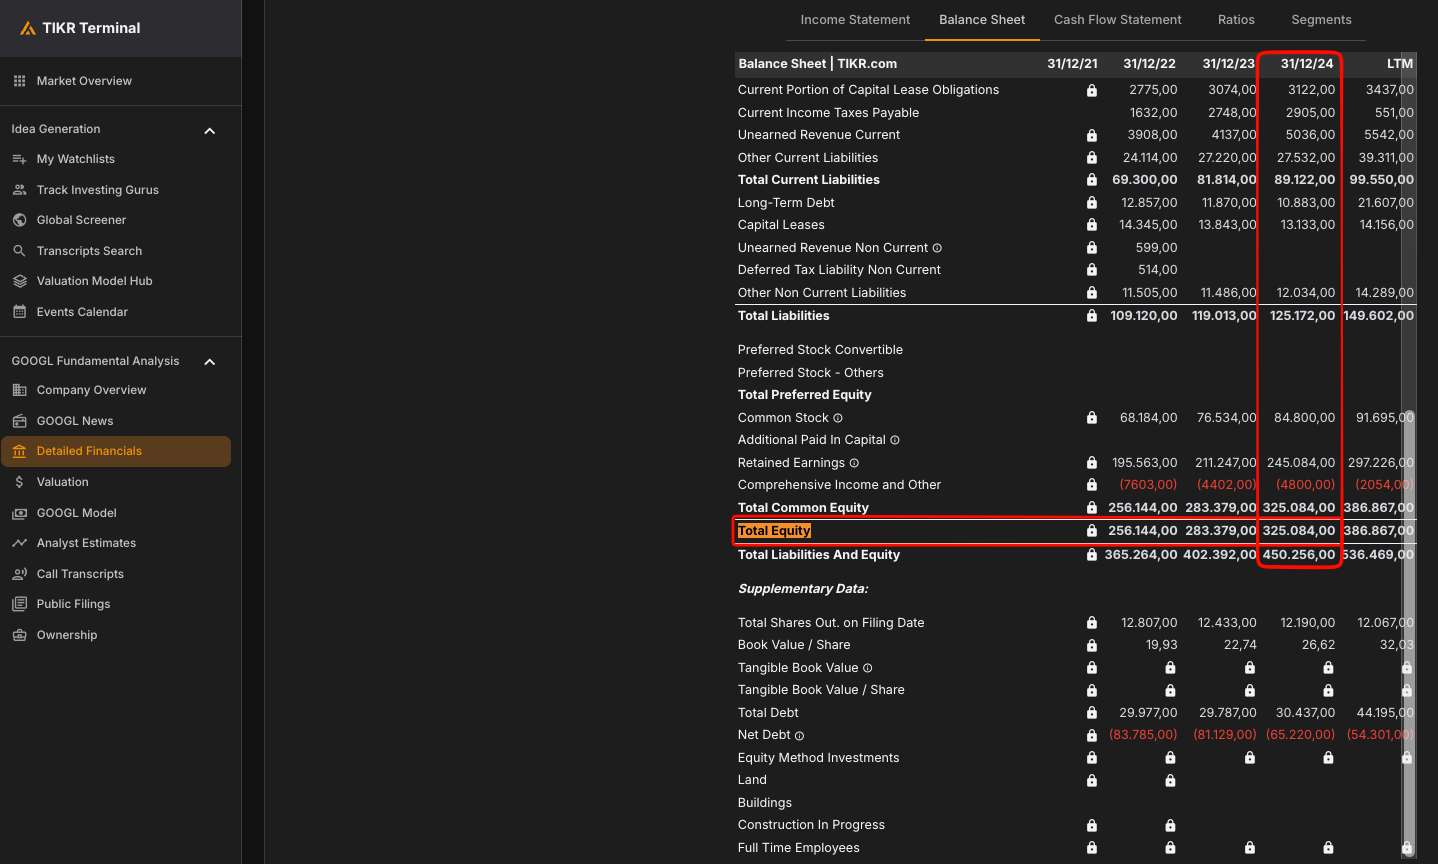Open Market Overview grid icon
The image size is (1438, 864).
tap(19, 81)
